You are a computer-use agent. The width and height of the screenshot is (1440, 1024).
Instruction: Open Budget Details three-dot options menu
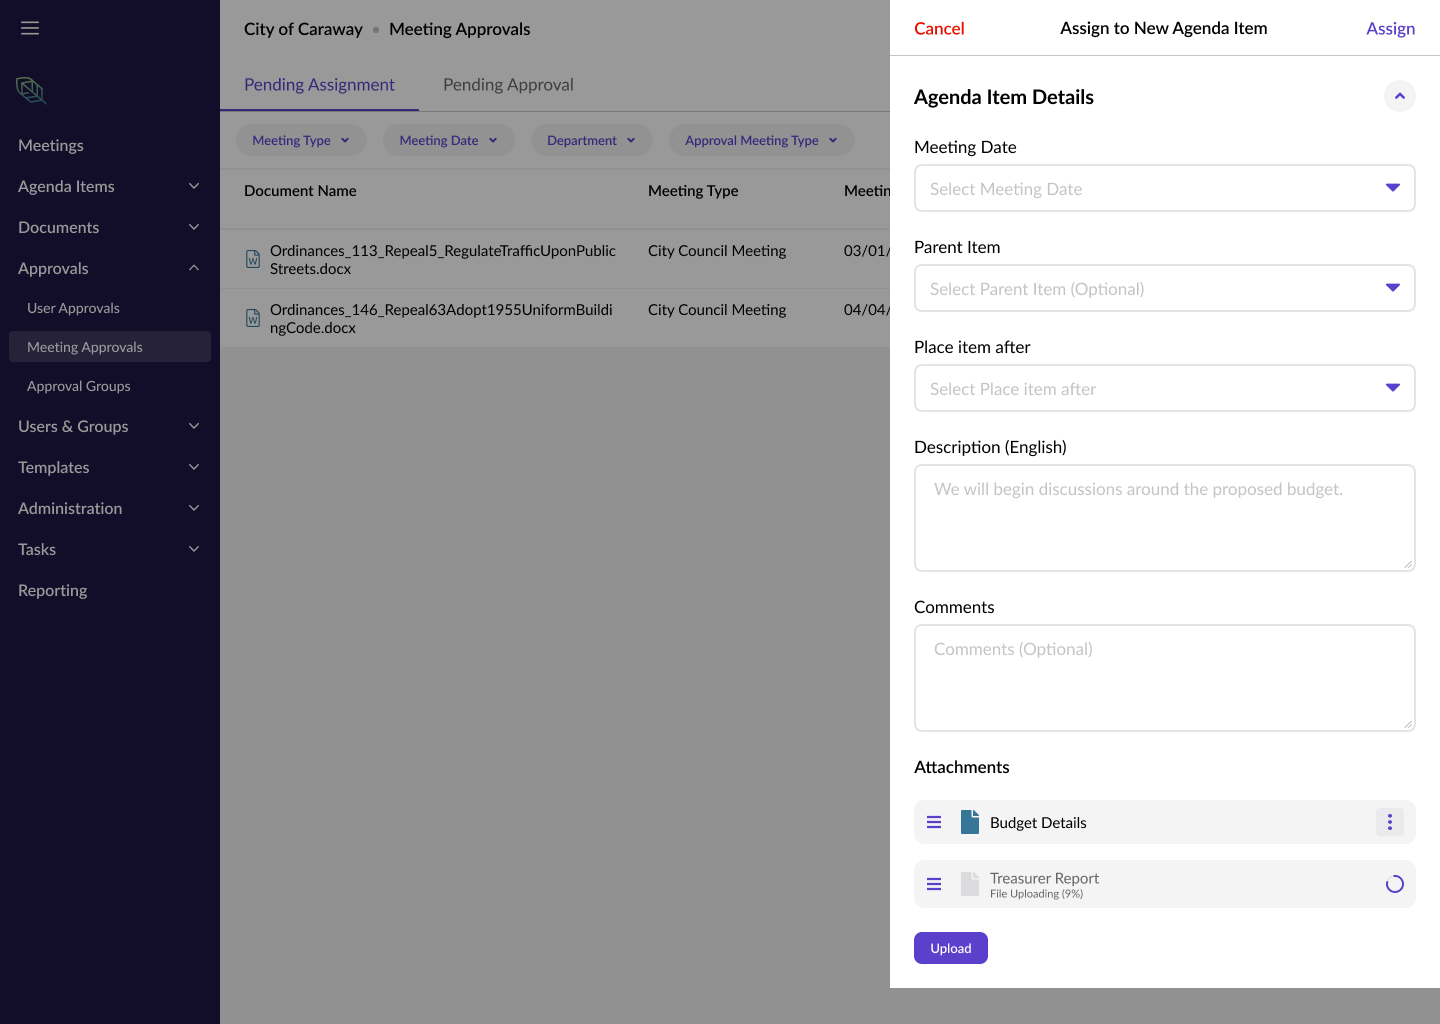tap(1390, 822)
